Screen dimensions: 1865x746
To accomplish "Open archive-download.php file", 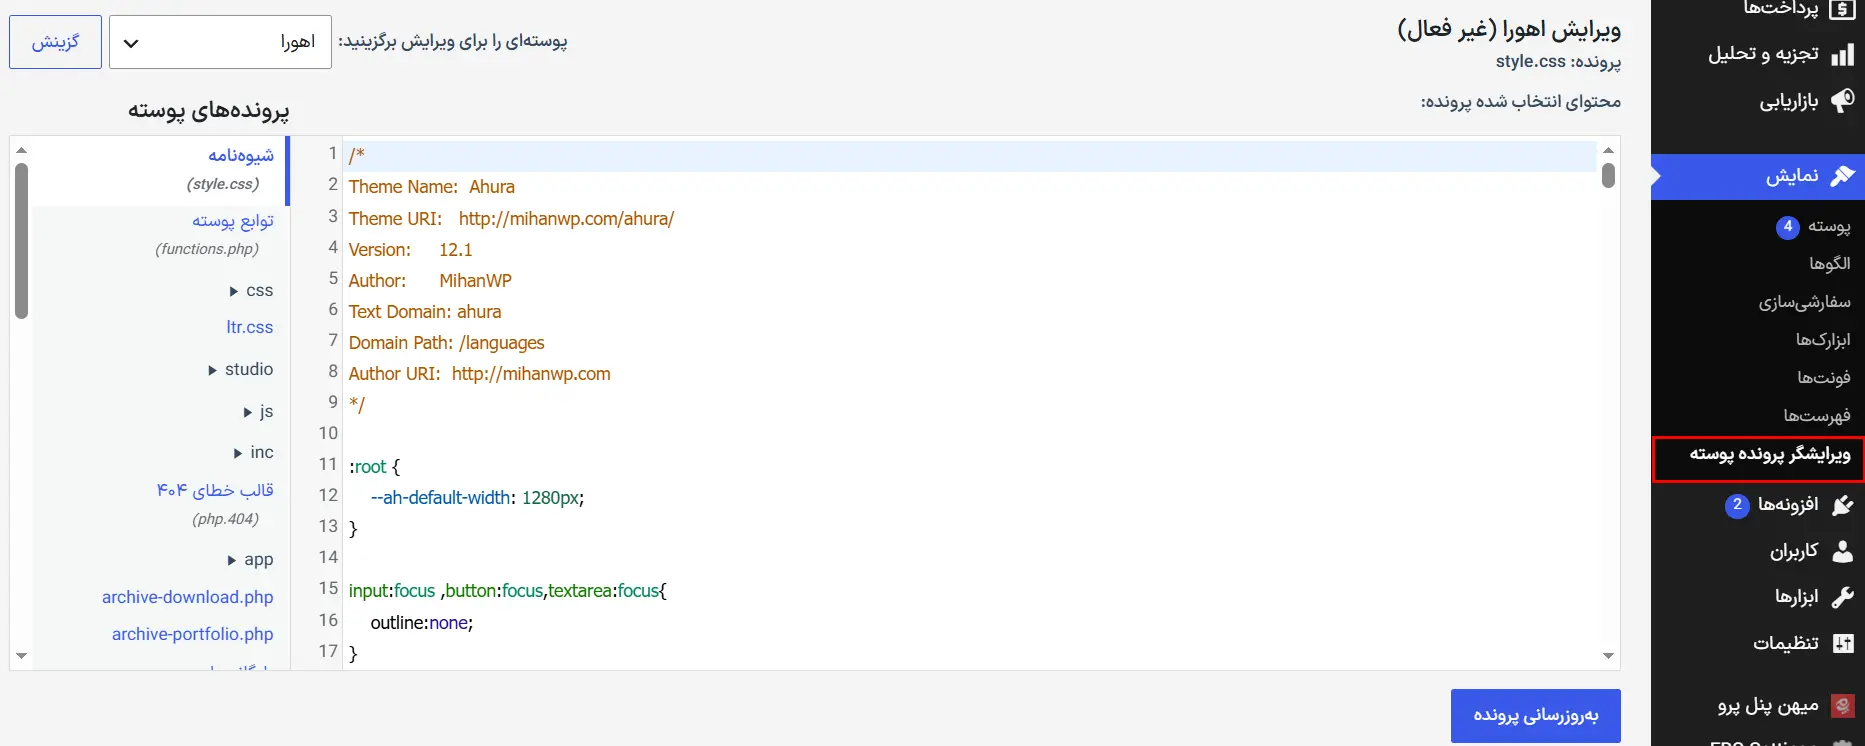I will [x=187, y=597].
